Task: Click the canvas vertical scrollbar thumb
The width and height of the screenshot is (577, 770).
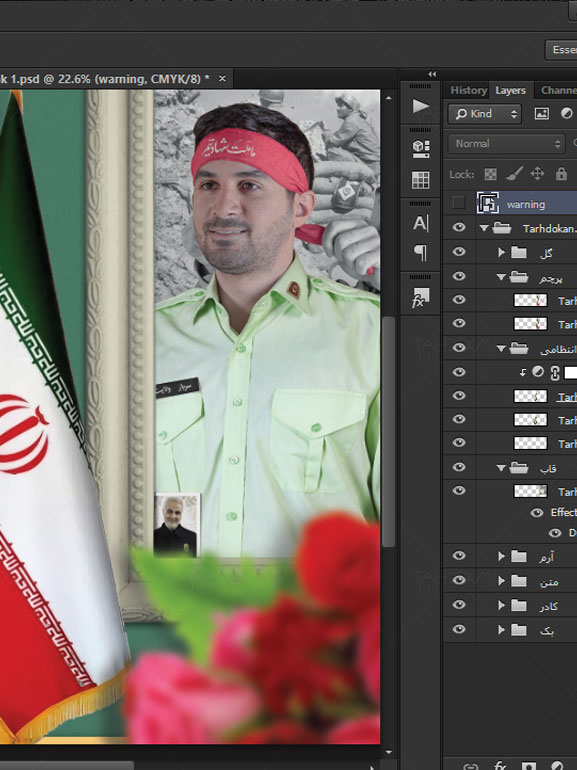Action: point(388,432)
